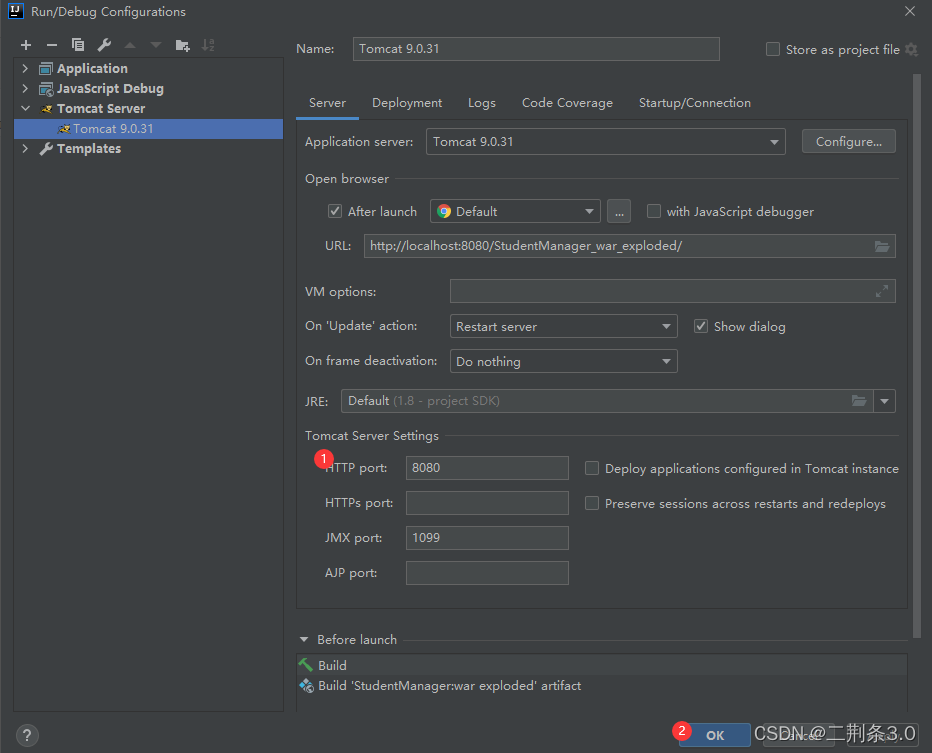Expand the Application tree node
The height and width of the screenshot is (753, 932).
pyautogui.click(x=25, y=68)
